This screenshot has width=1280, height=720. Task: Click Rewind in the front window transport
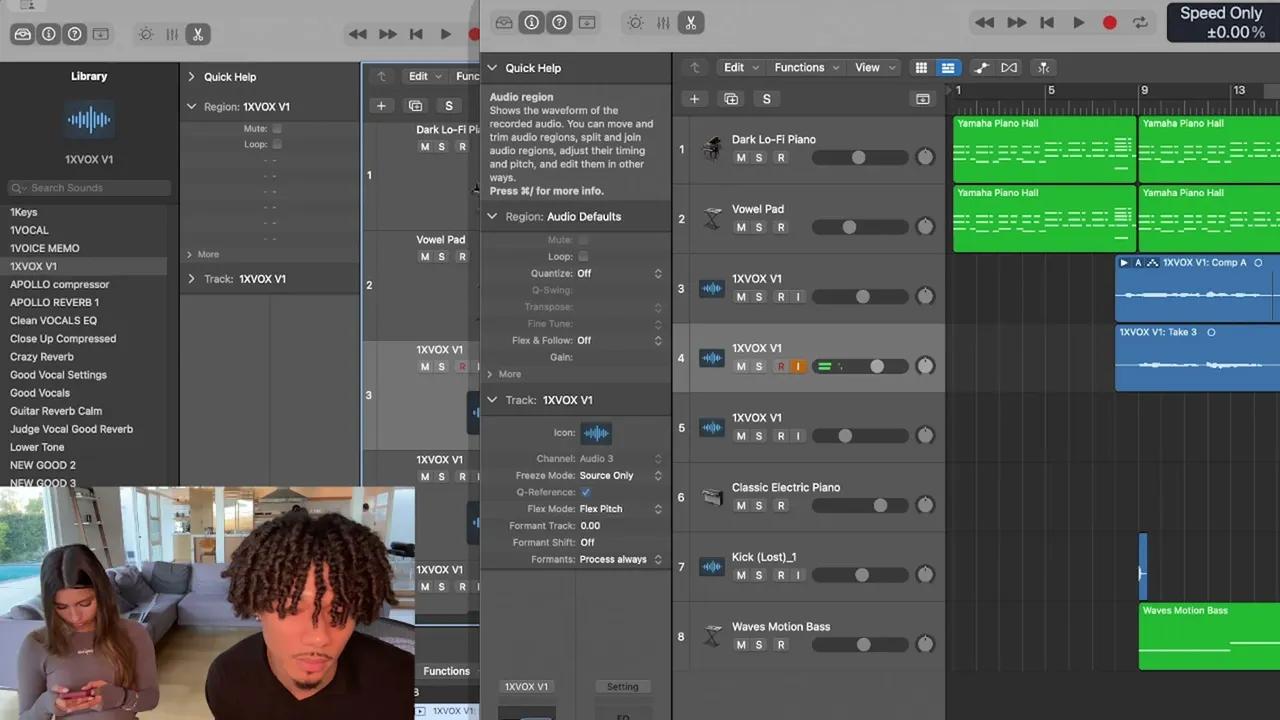tap(985, 22)
